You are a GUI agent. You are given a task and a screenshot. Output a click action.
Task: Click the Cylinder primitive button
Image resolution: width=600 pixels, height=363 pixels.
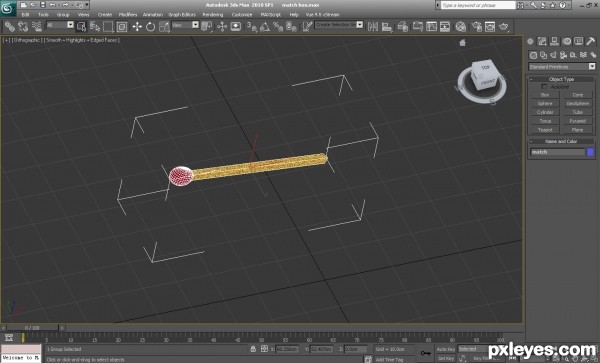pos(545,112)
